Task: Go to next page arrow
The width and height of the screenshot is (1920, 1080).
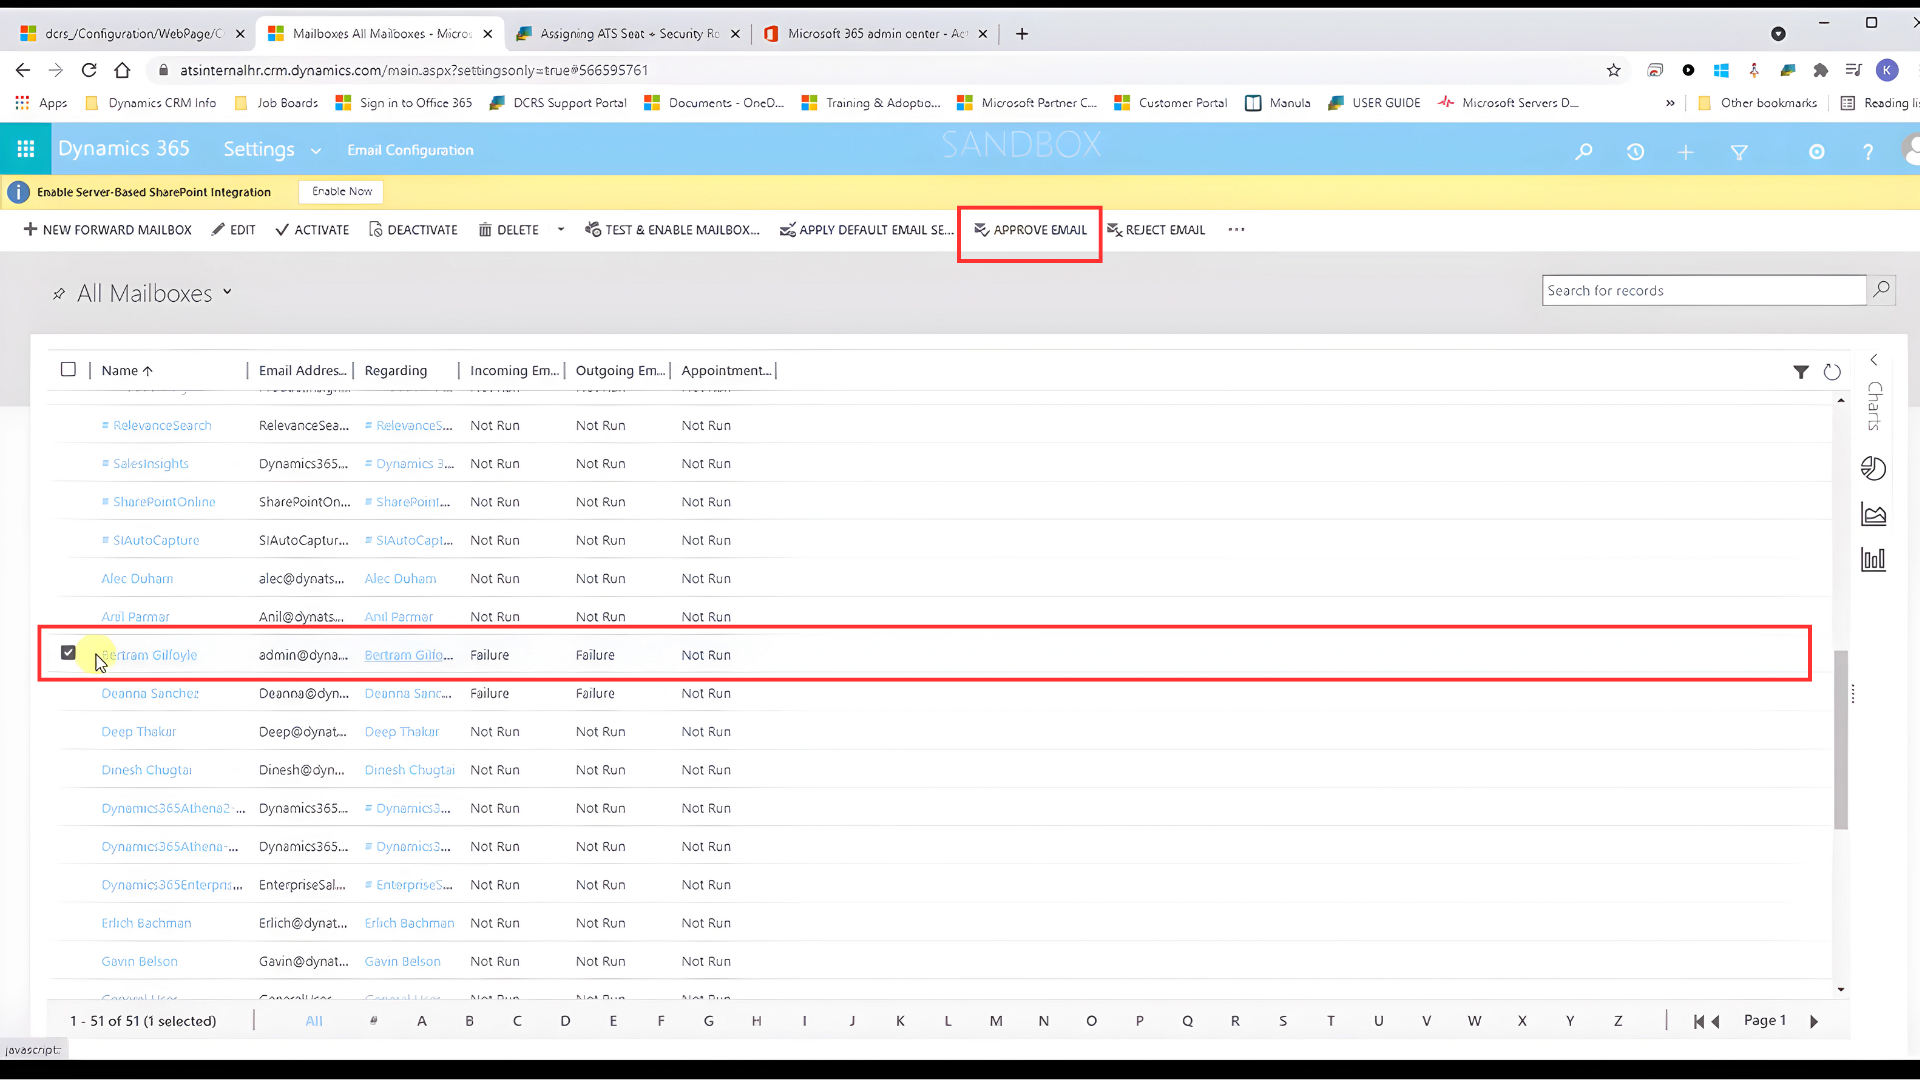Action: tap(1814, 1021)
